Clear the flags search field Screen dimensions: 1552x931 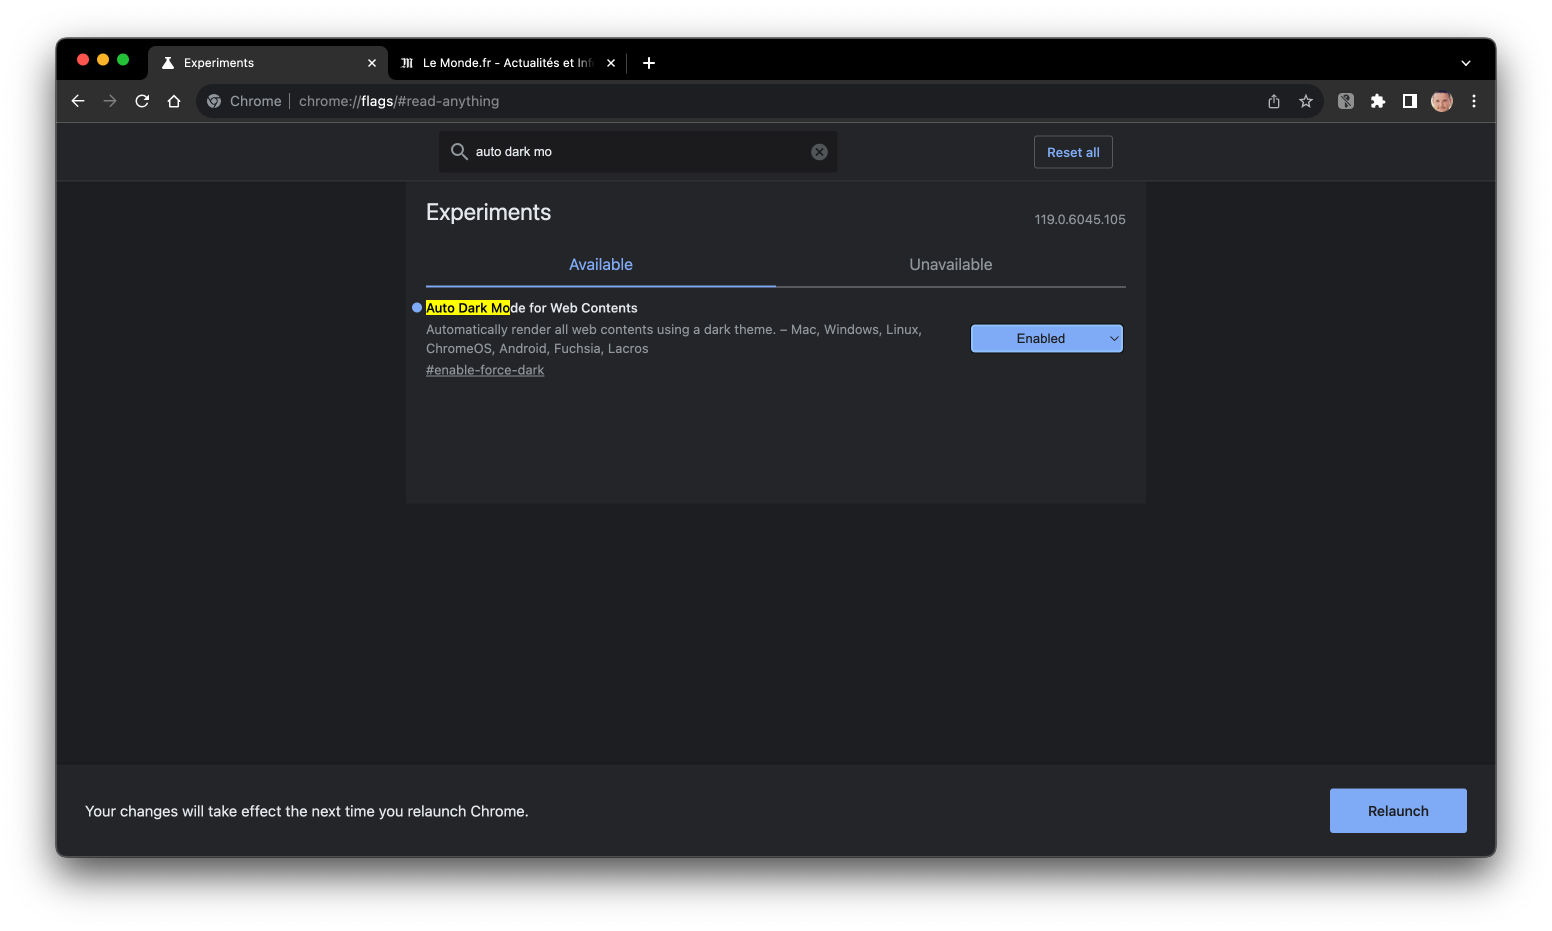tap(819, 152)
